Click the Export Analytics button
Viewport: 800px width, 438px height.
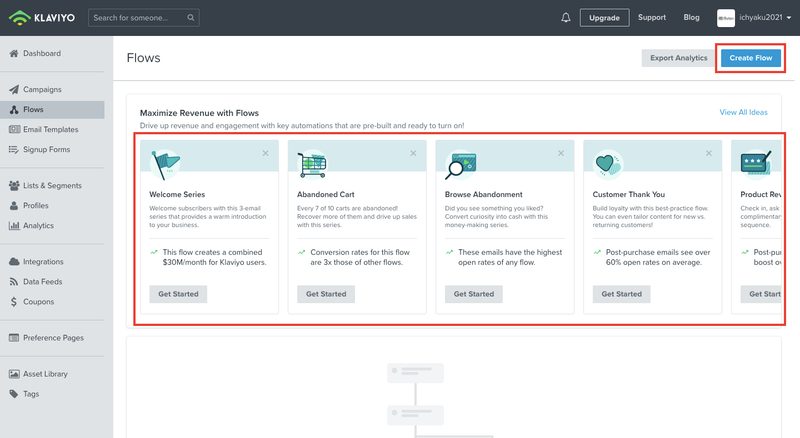[x=678, y=58]
